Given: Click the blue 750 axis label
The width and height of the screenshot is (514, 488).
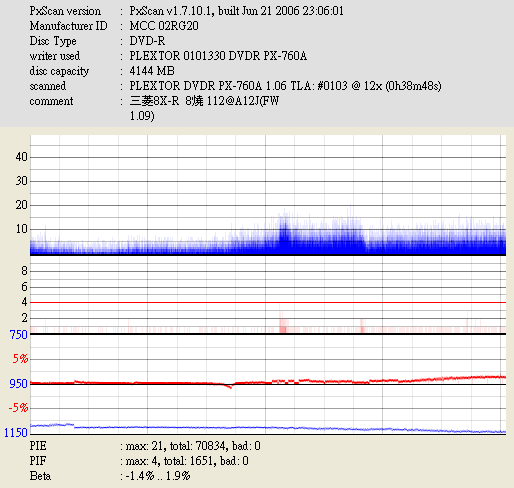Looking at the screenshot, I should pyautogui.click(x=19, y=335).
